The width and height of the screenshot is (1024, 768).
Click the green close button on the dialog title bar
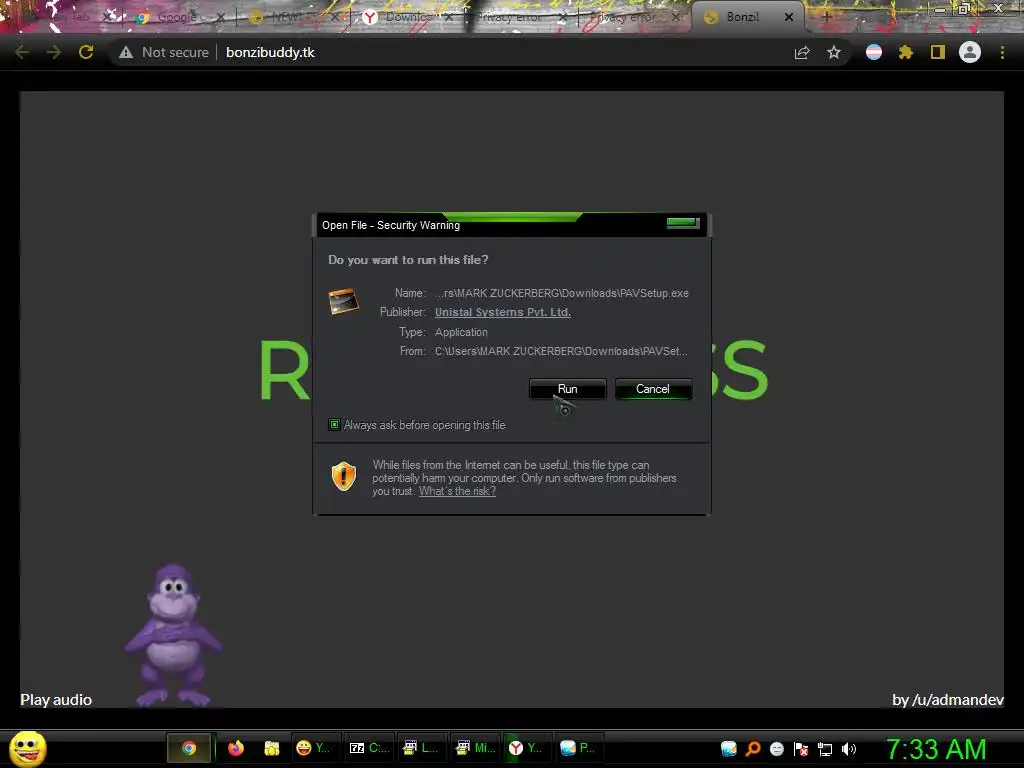coord(683,223)
